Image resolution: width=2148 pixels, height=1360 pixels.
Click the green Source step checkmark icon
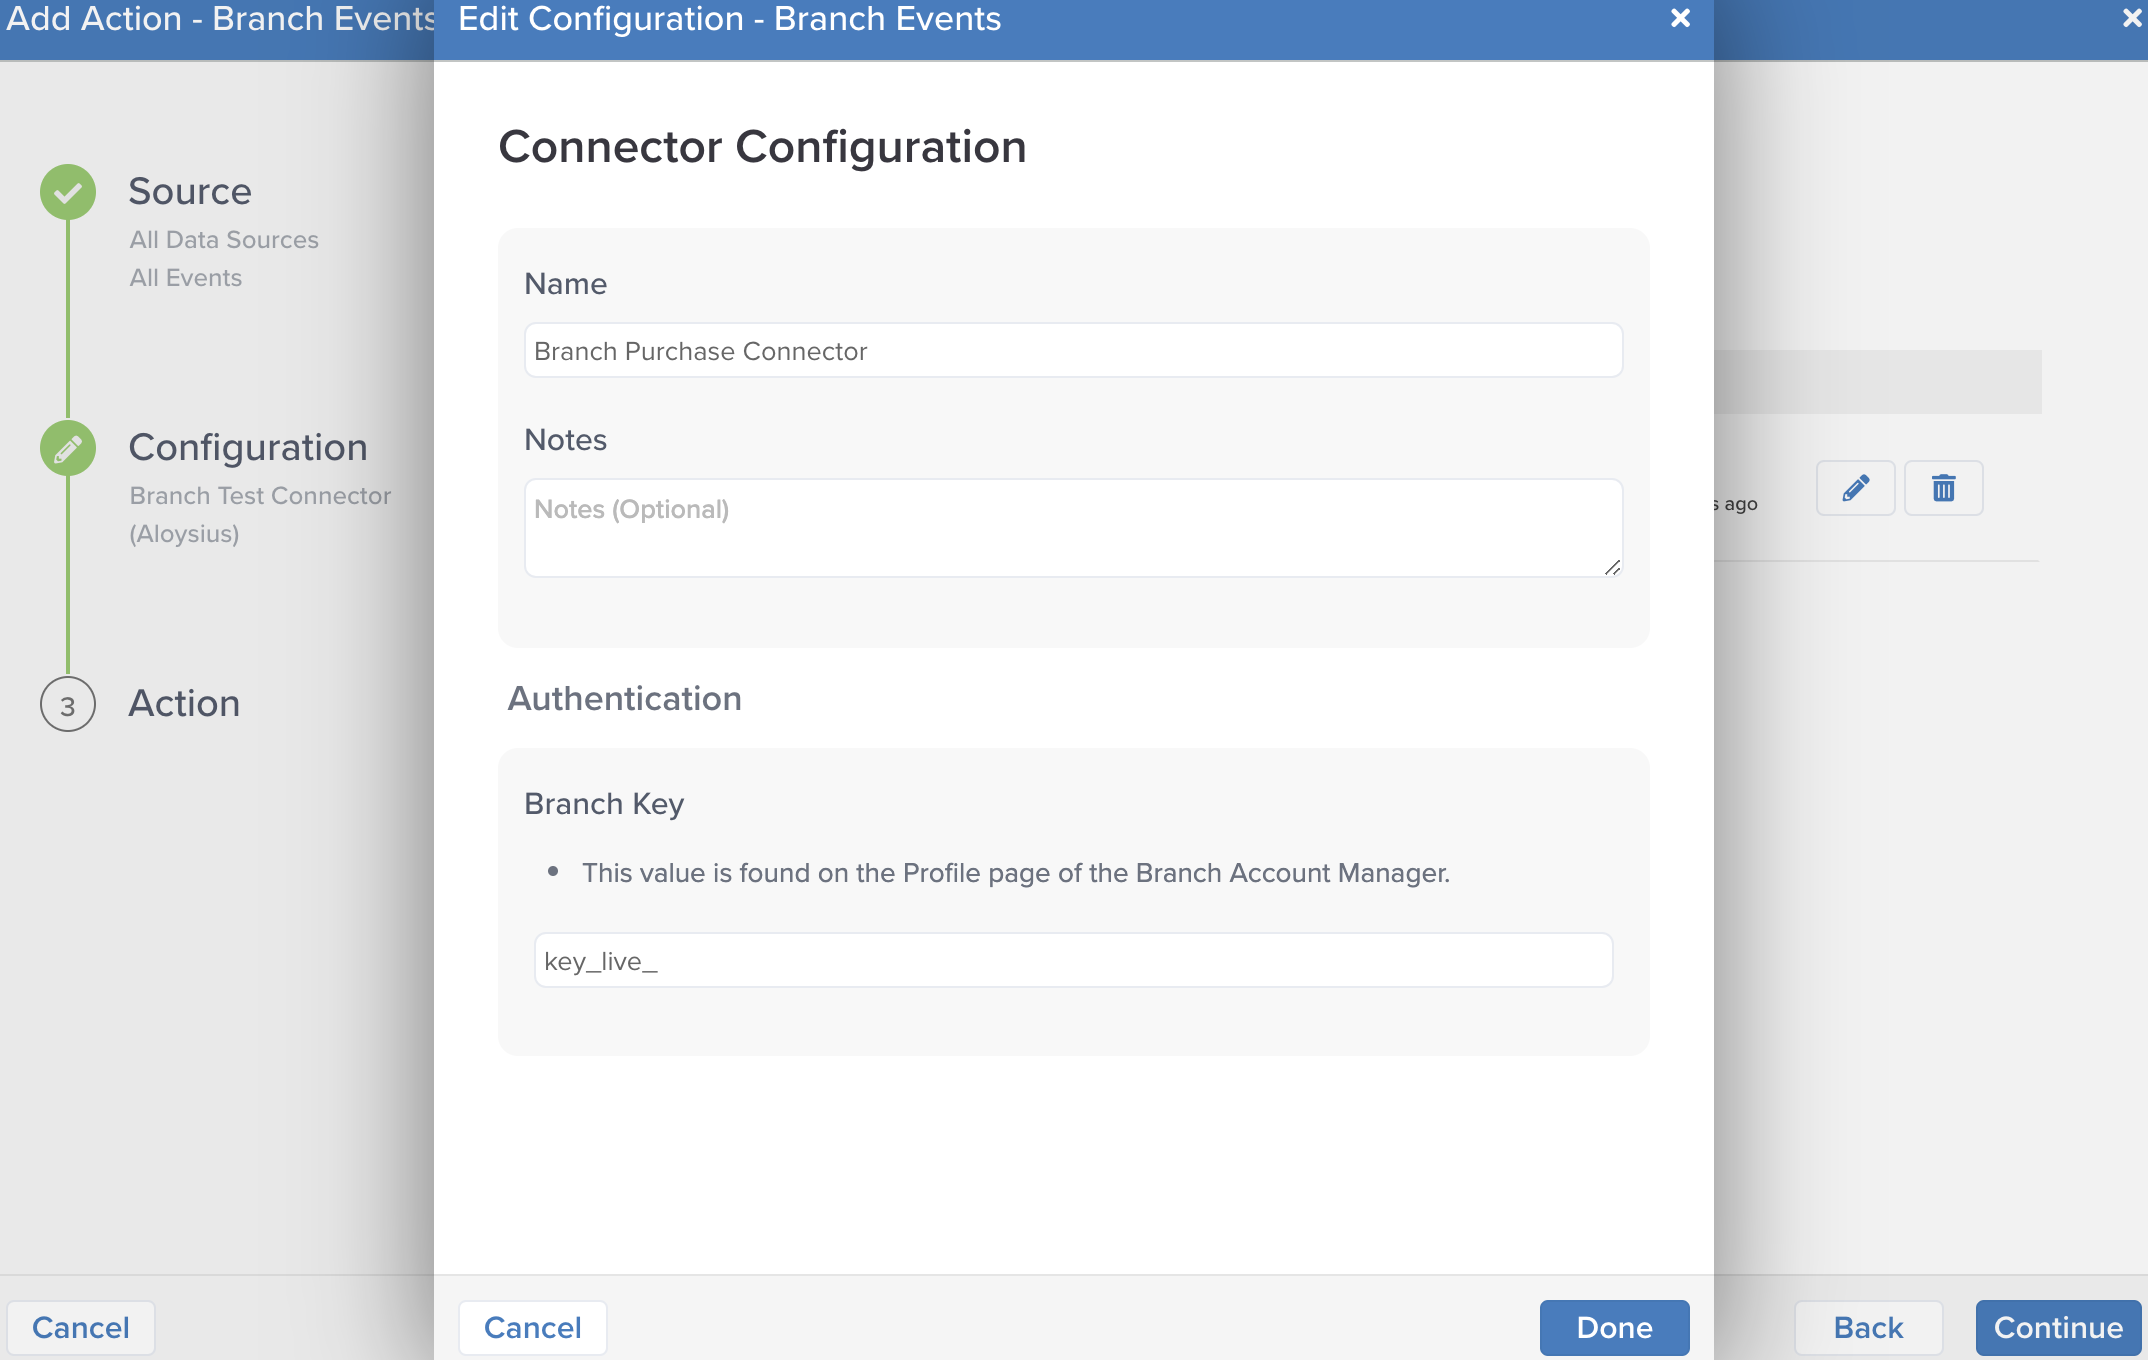[68, 192]
